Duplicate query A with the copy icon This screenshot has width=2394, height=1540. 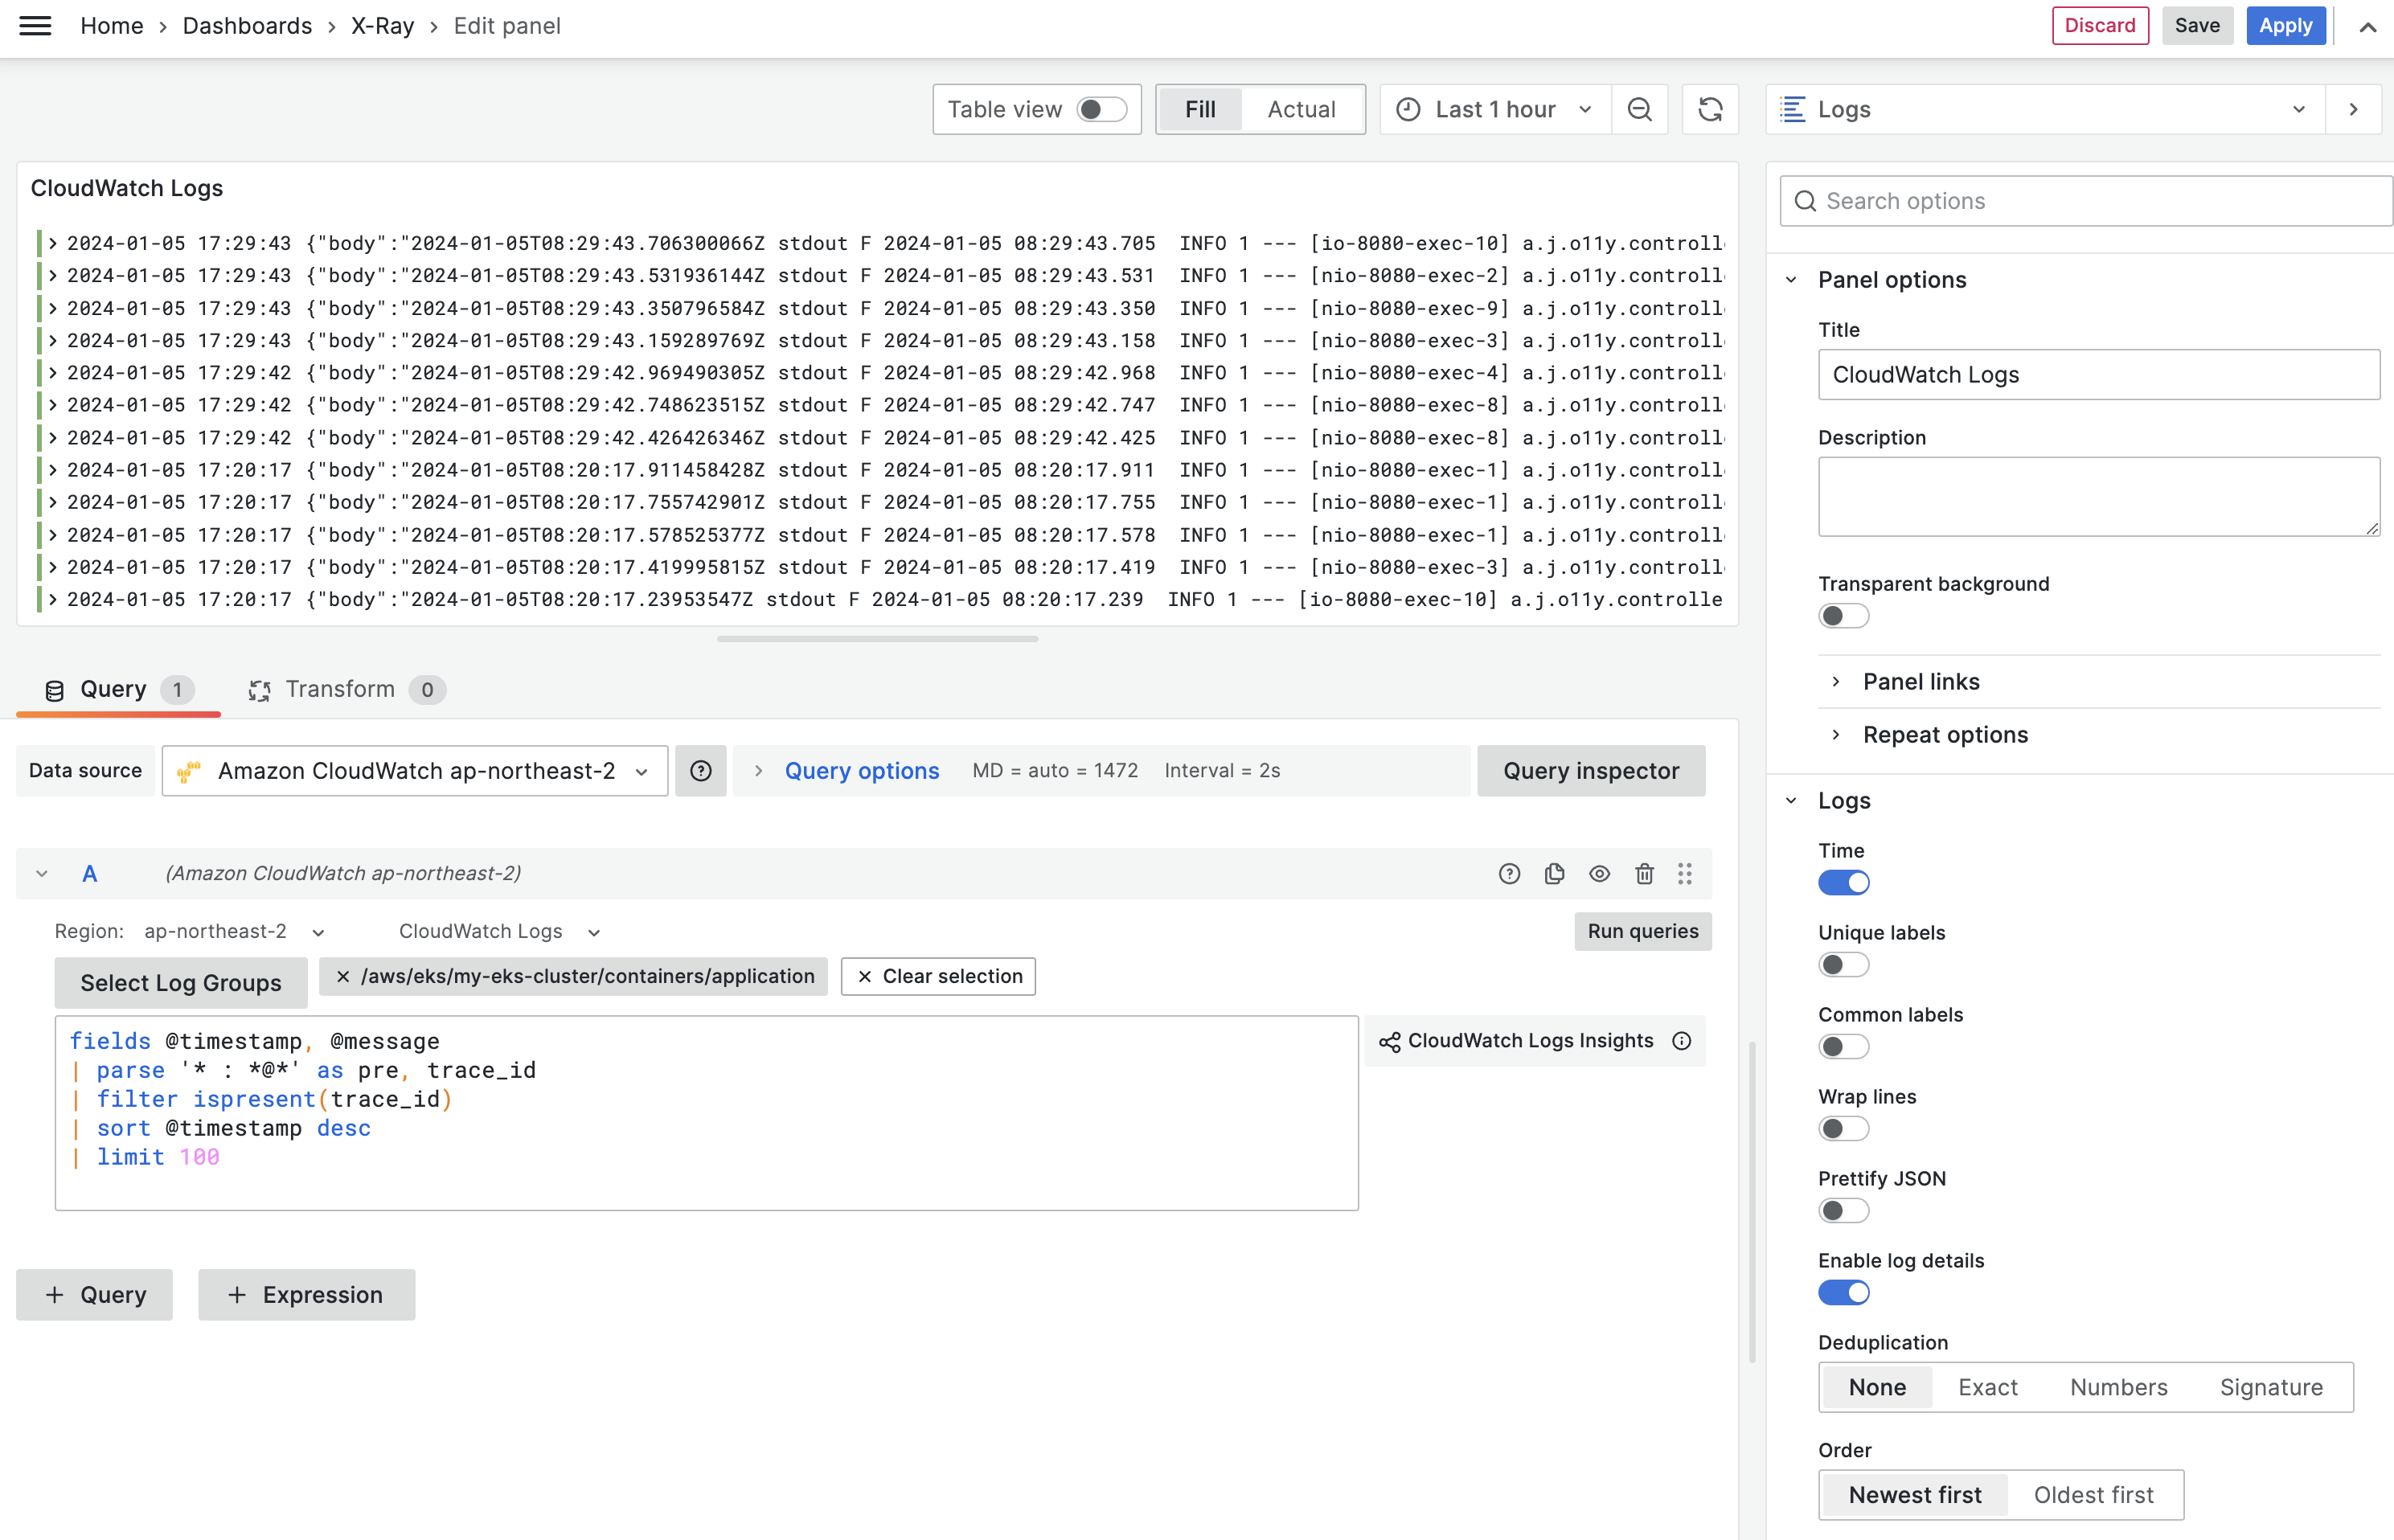1554,873
